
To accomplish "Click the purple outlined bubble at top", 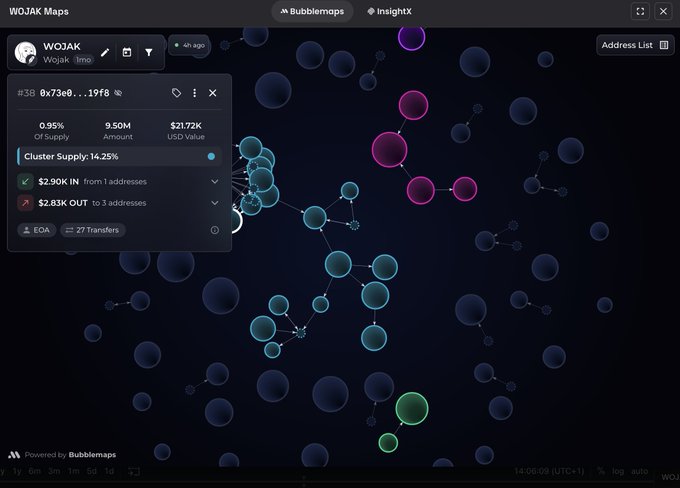I will 411,36.
